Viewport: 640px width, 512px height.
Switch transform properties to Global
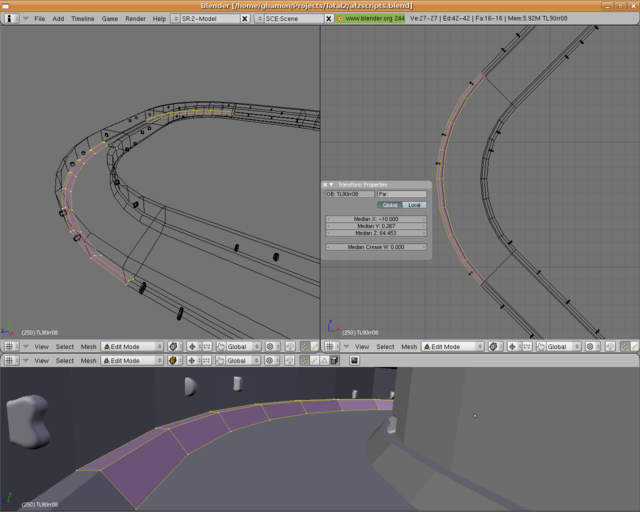pyautogui.click(x=390, y=205)
